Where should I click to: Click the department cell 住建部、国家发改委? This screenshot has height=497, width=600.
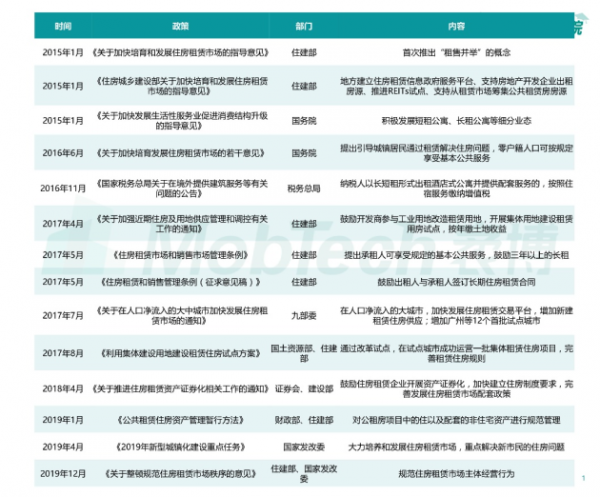pyautogui.click(x=304, y=474)
